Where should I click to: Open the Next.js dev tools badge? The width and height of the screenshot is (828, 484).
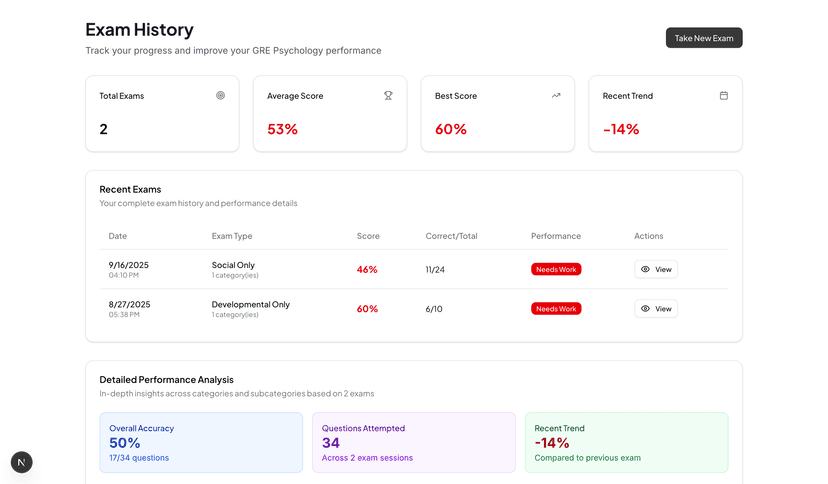[x=22, y=462]
